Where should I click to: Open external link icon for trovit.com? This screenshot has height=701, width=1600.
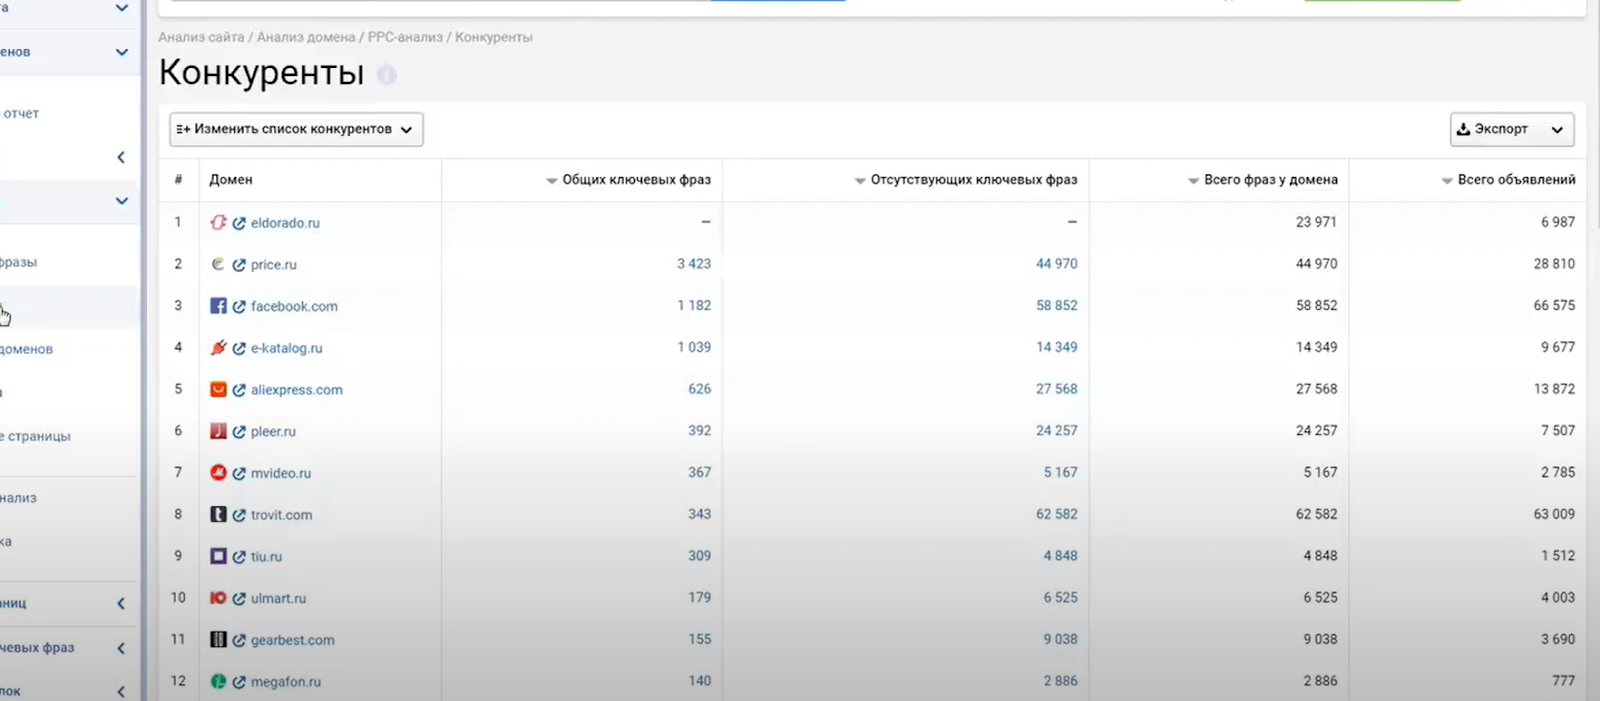coord(239,515)
